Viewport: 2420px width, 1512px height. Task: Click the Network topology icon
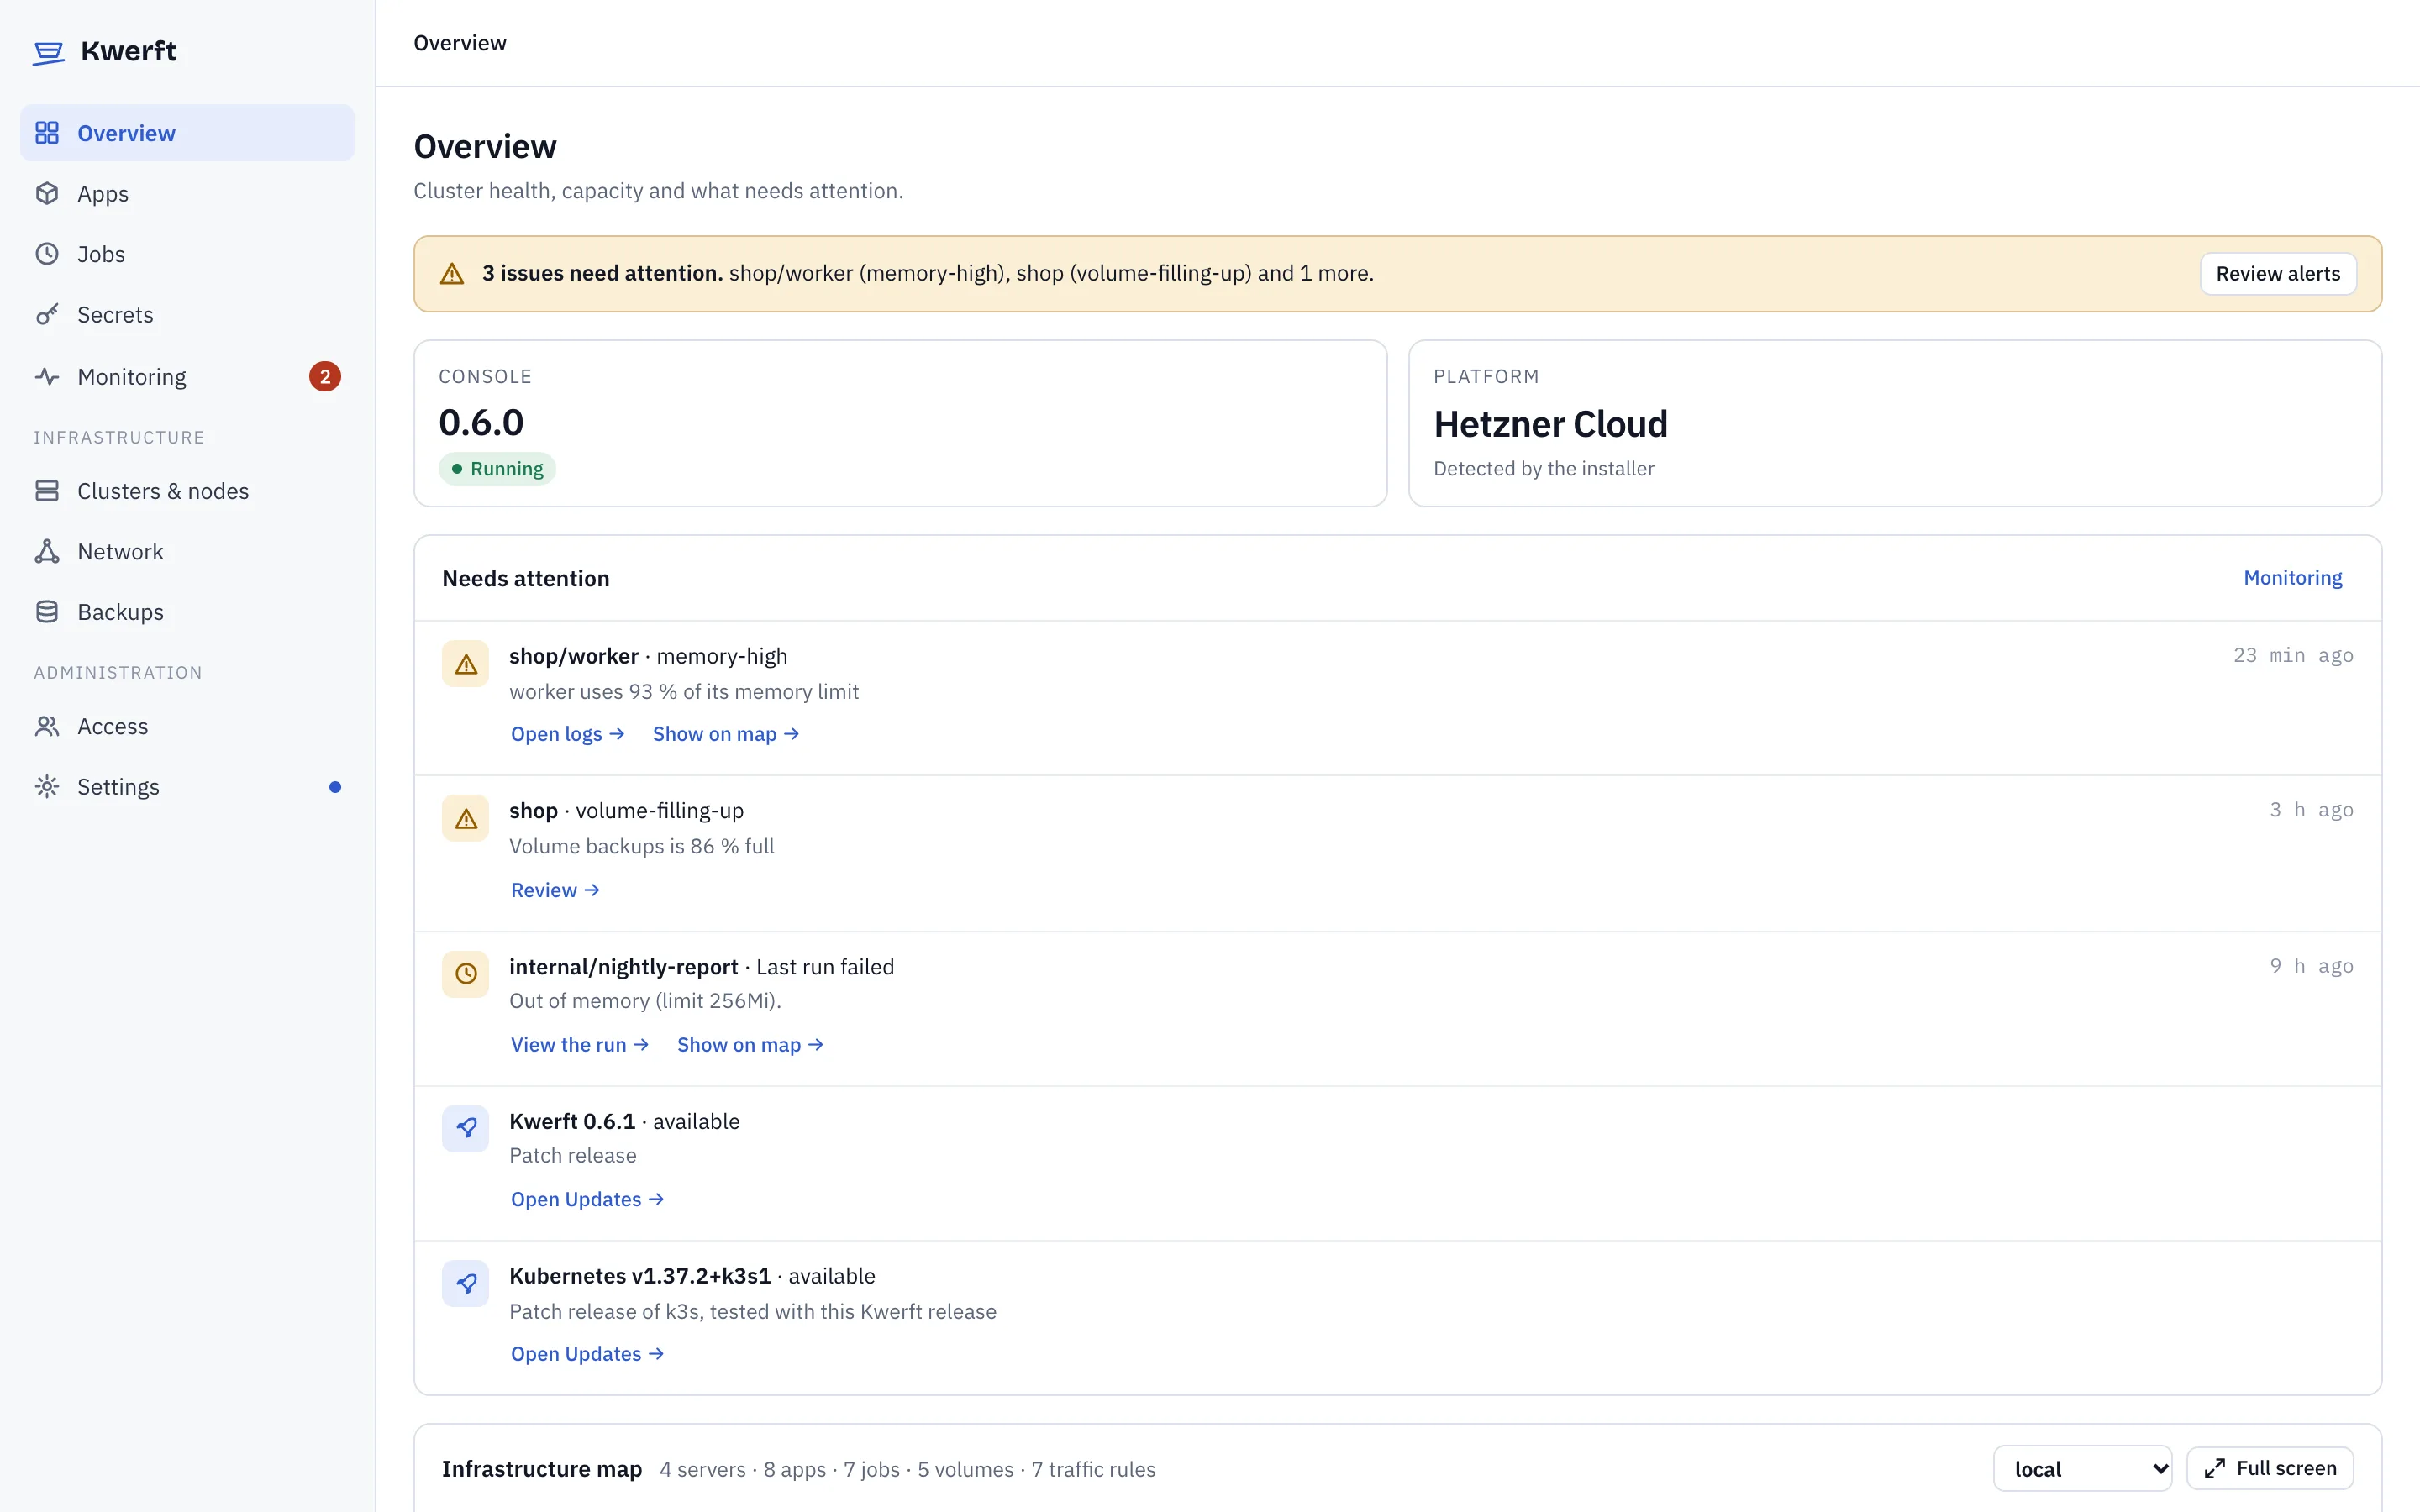(47, 551)
